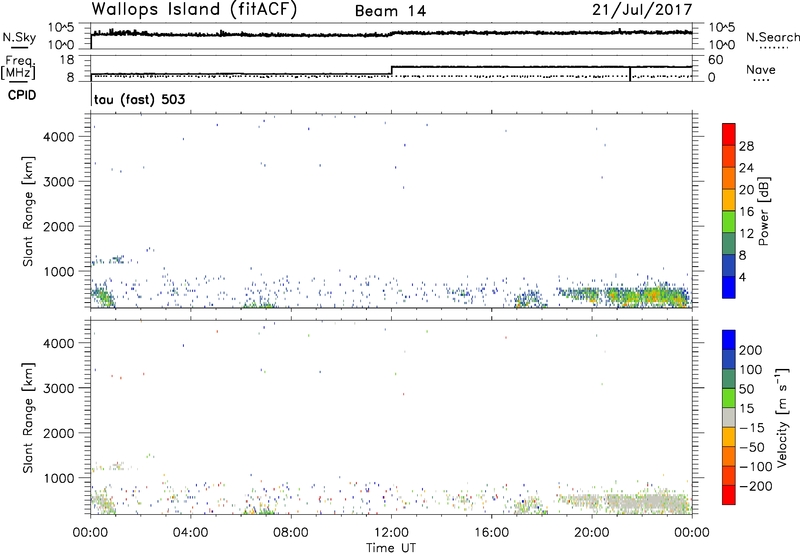Click the "Slant Range [km]" label of velocity panel
Image resolution: width=800 pixels, height=554 pixels.
(x=28, y=418)
